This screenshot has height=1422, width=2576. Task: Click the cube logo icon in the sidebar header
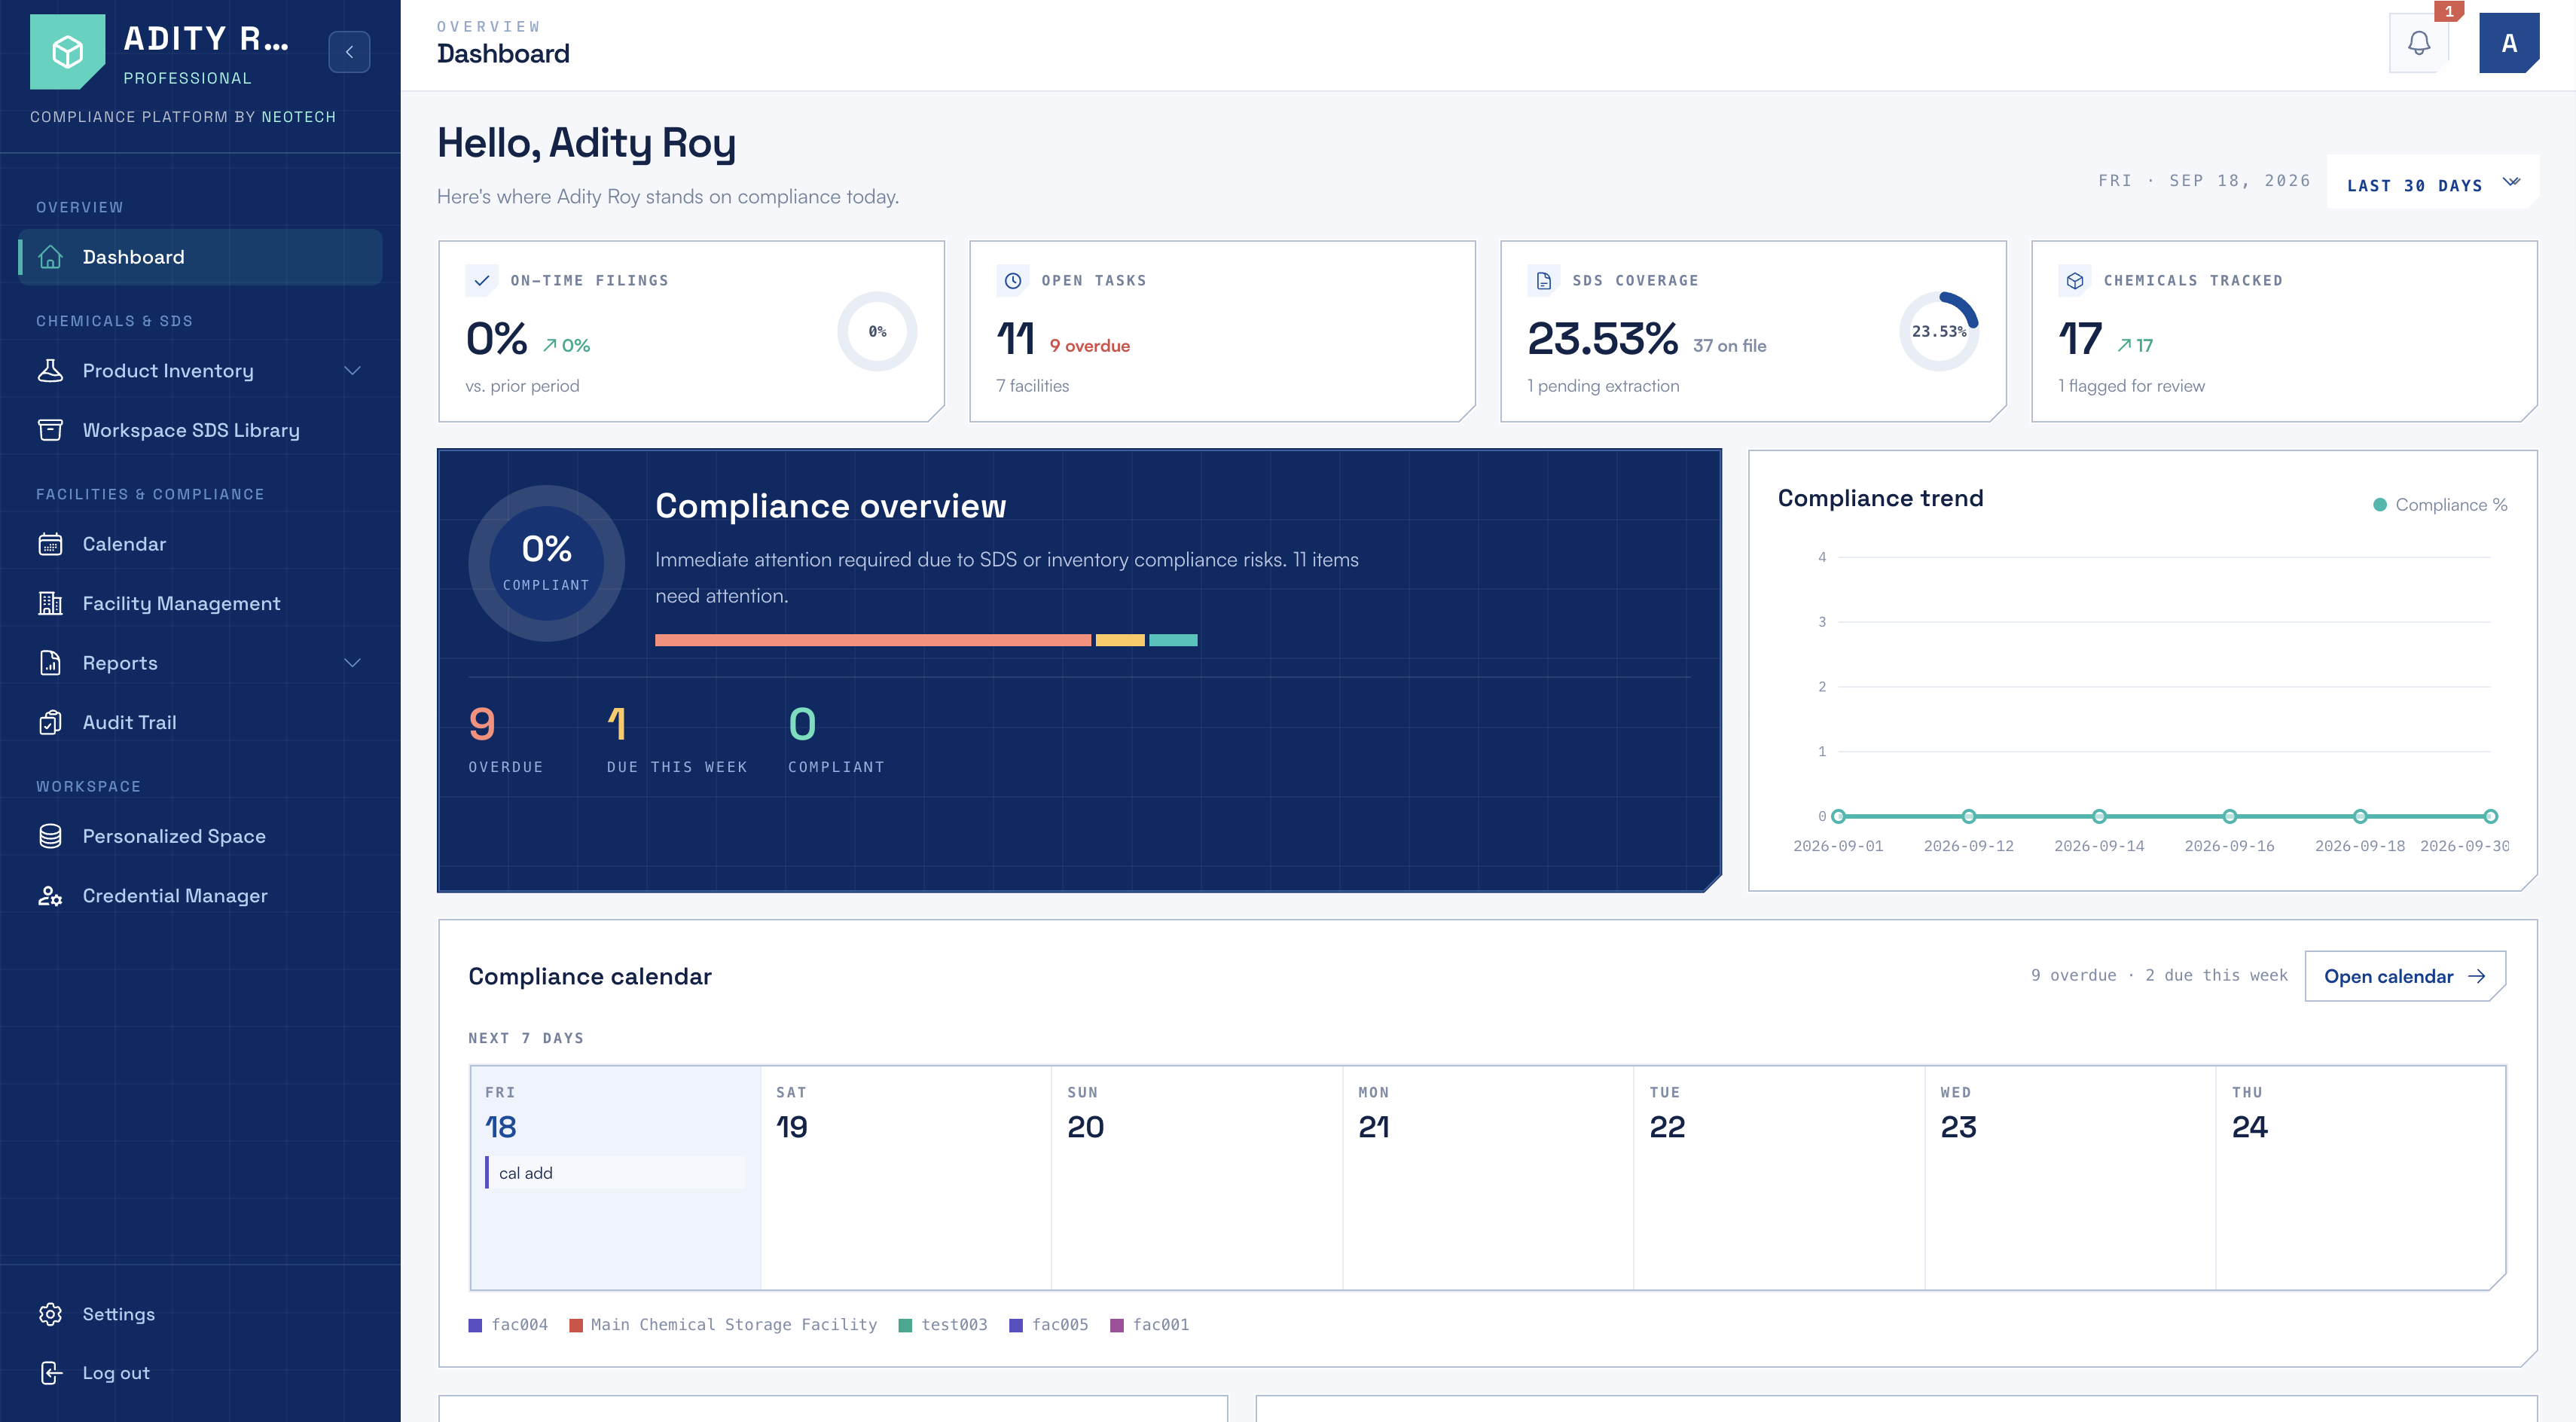pyautogui.click(x=67, y=51)
